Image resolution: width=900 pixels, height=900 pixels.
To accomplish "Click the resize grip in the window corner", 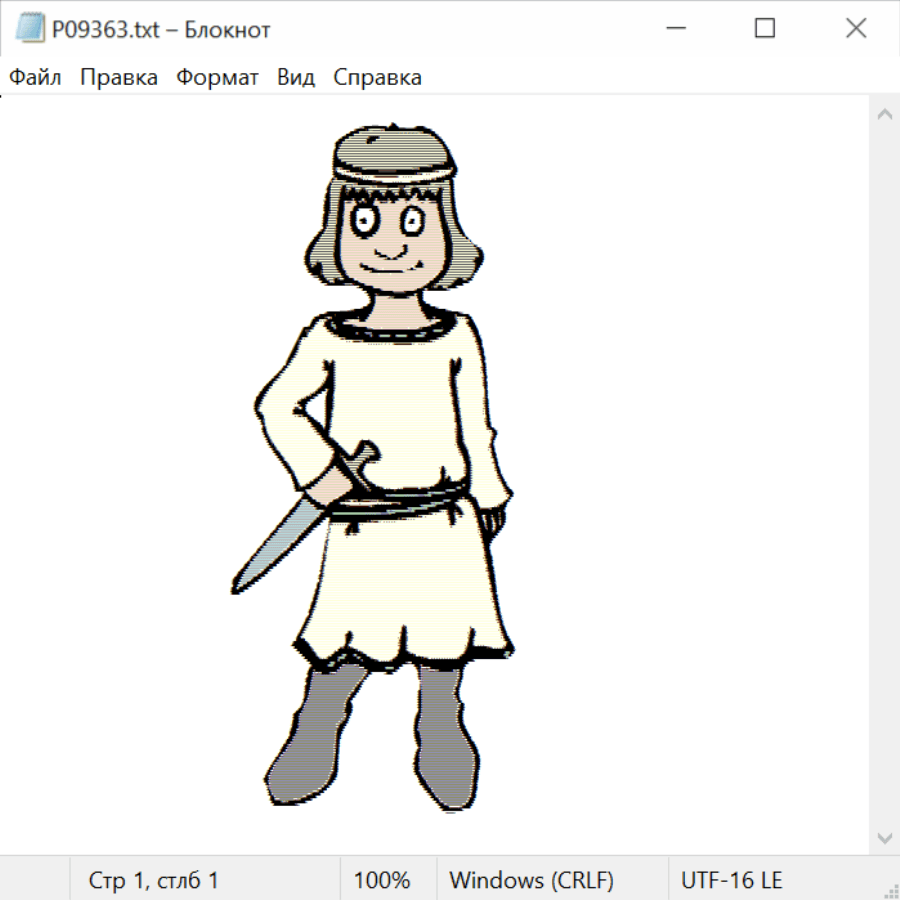I will click(891, 891).
